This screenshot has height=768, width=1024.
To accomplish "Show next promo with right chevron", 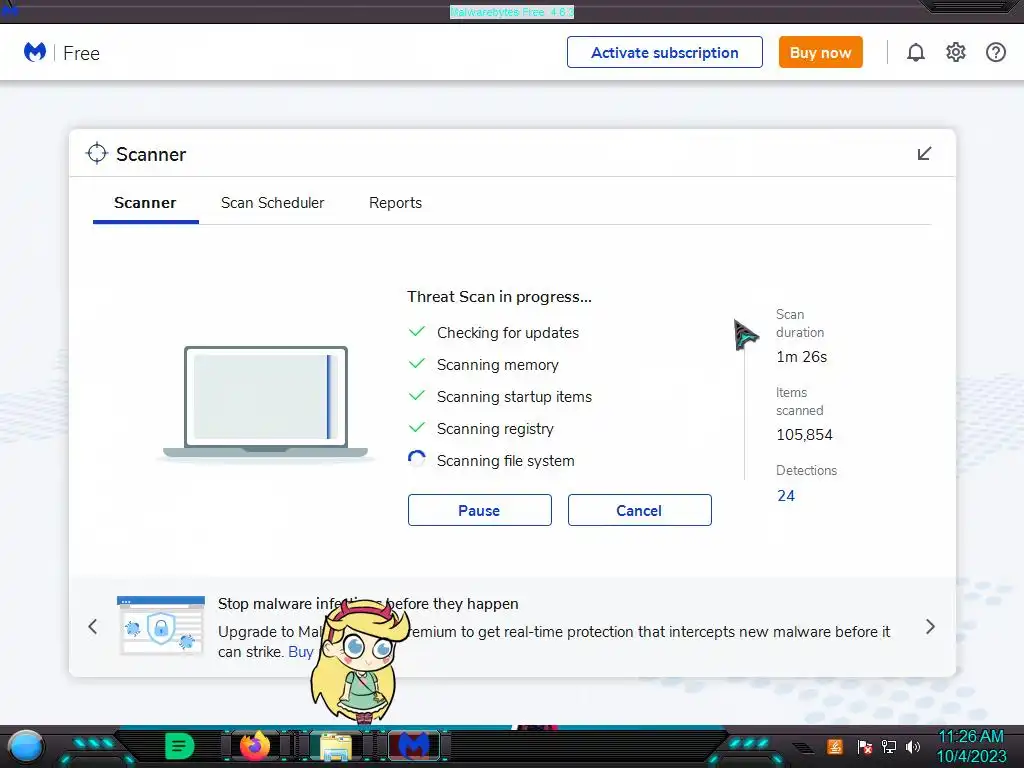I will [931, 627].
